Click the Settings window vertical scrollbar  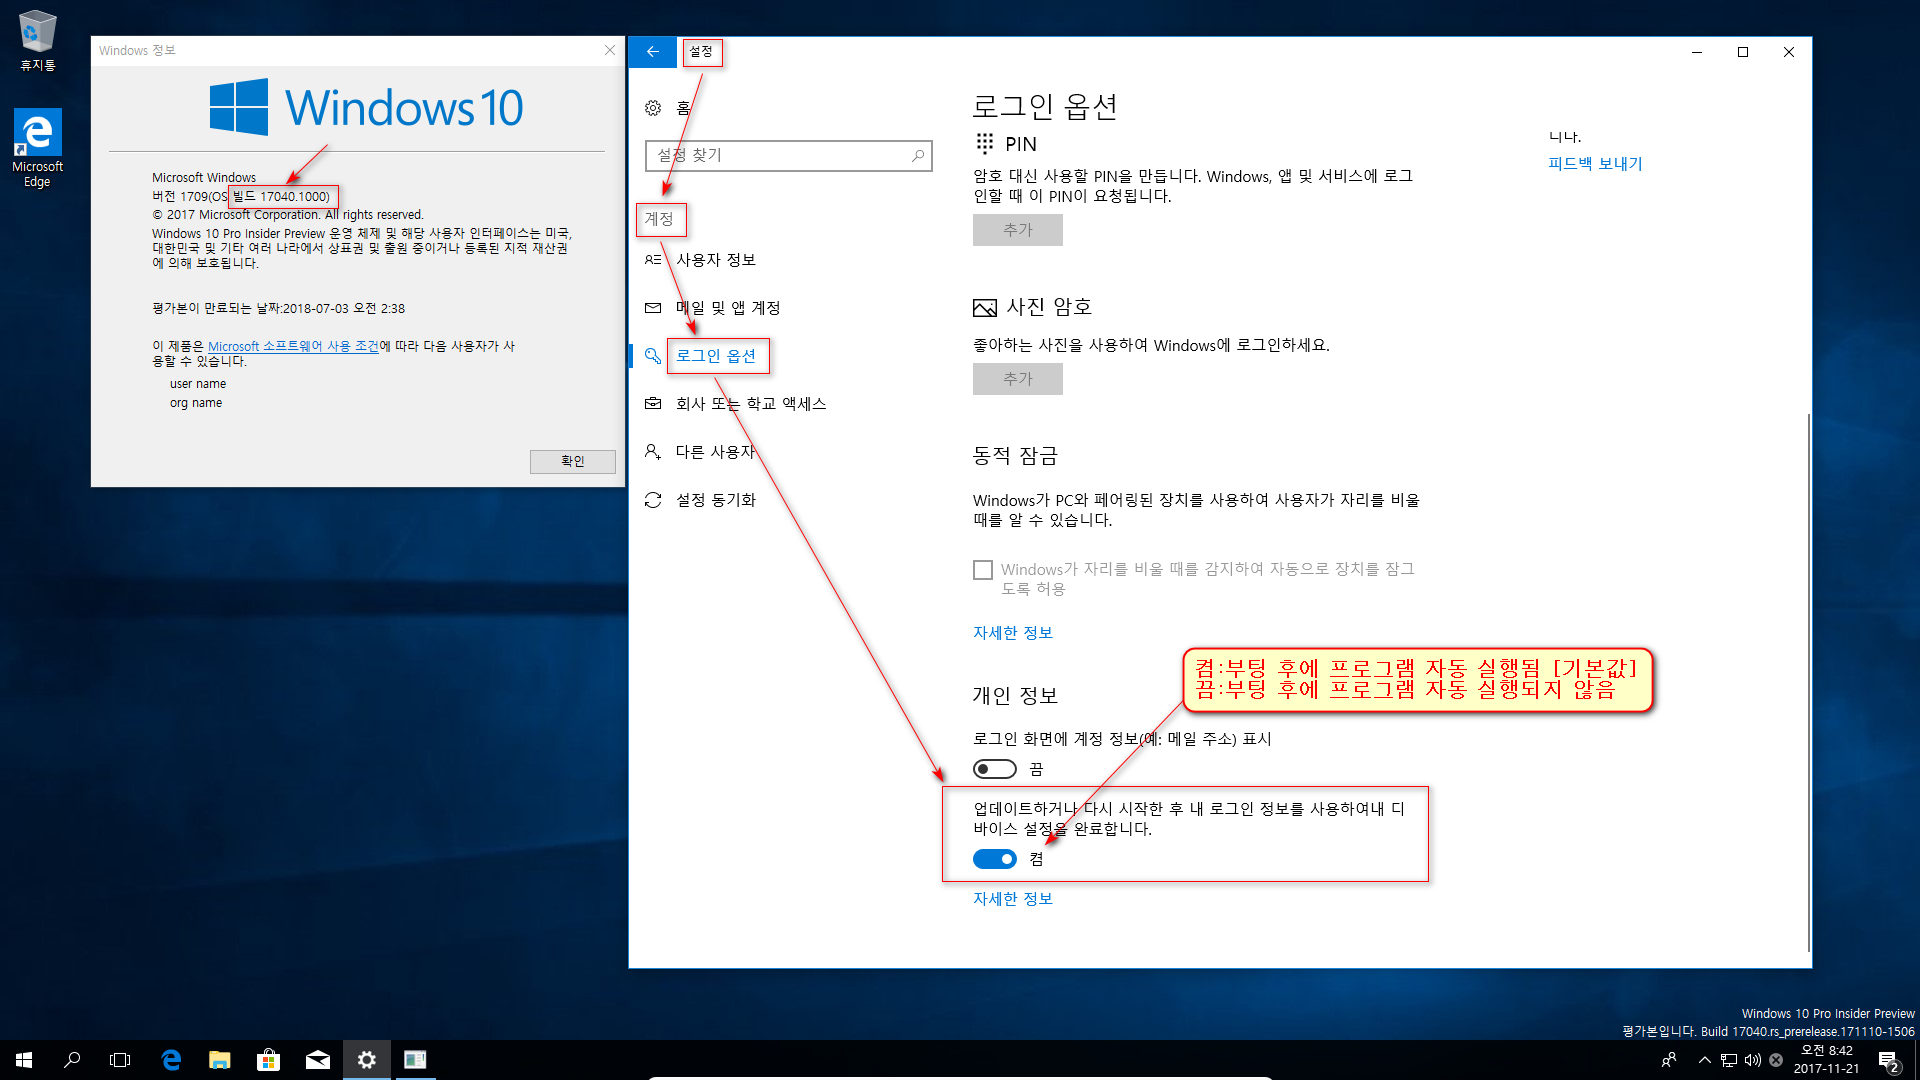(x=1808, y=682)
